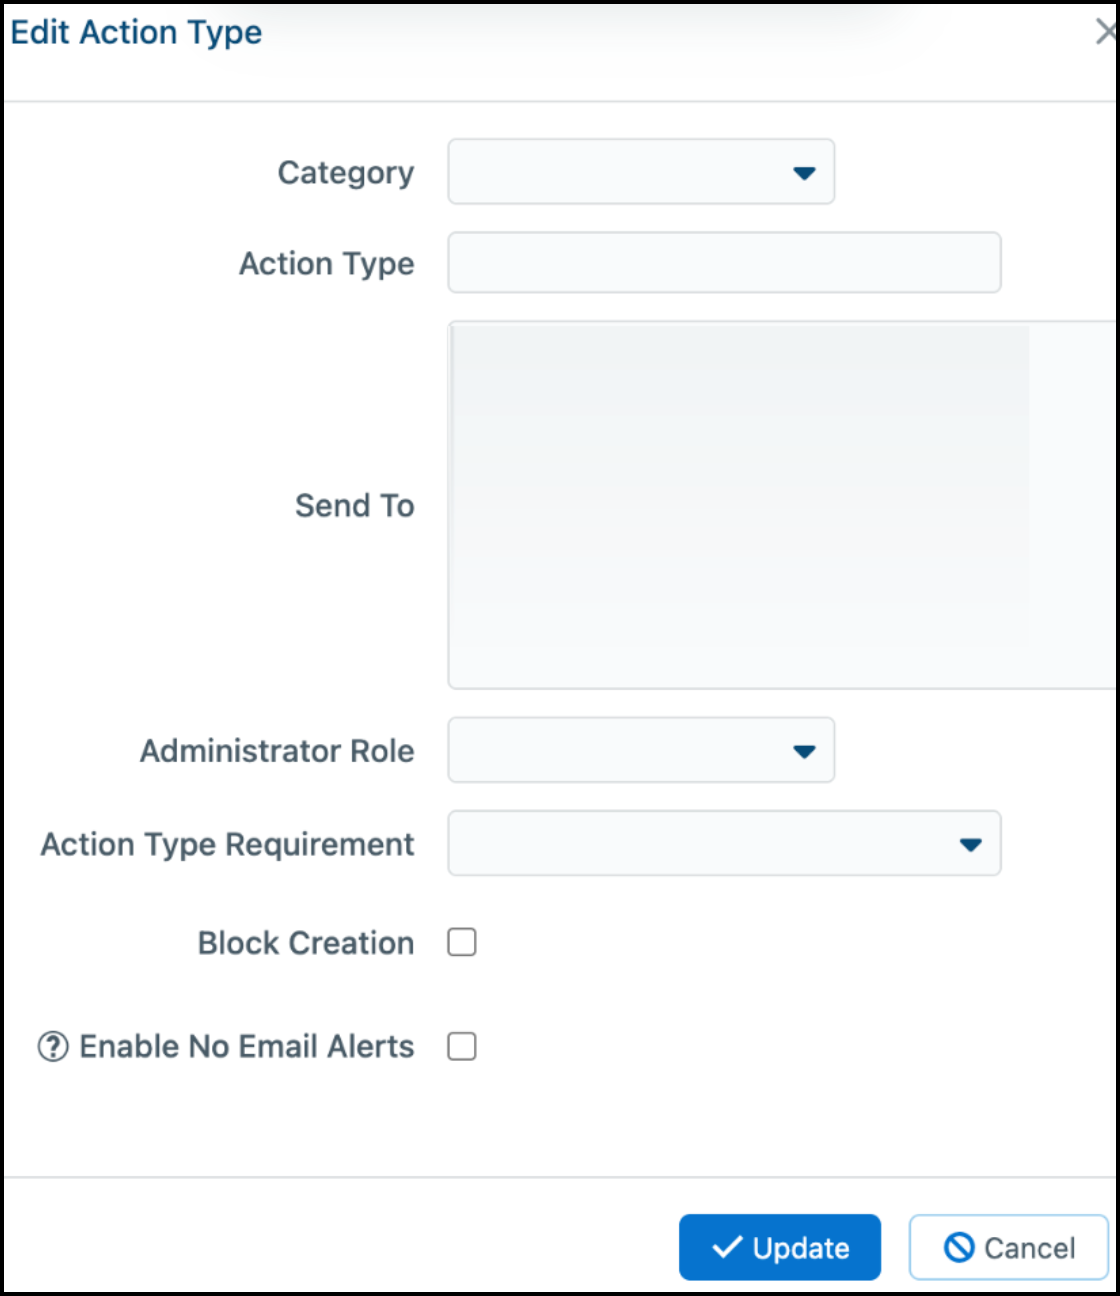
Task: Open the Action Type Requirement dropdown
Action: [724, 844]
